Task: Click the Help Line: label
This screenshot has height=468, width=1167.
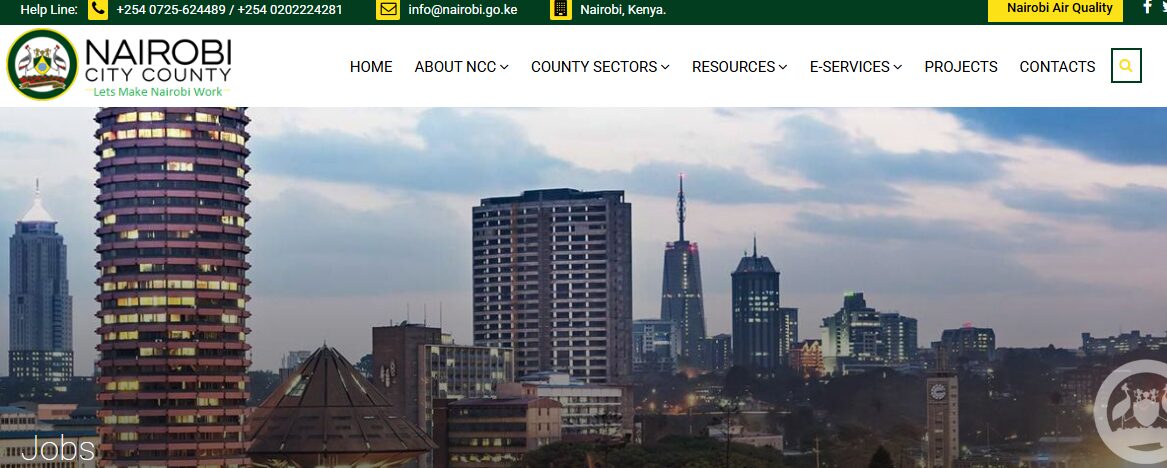Action: pos(48,10)
